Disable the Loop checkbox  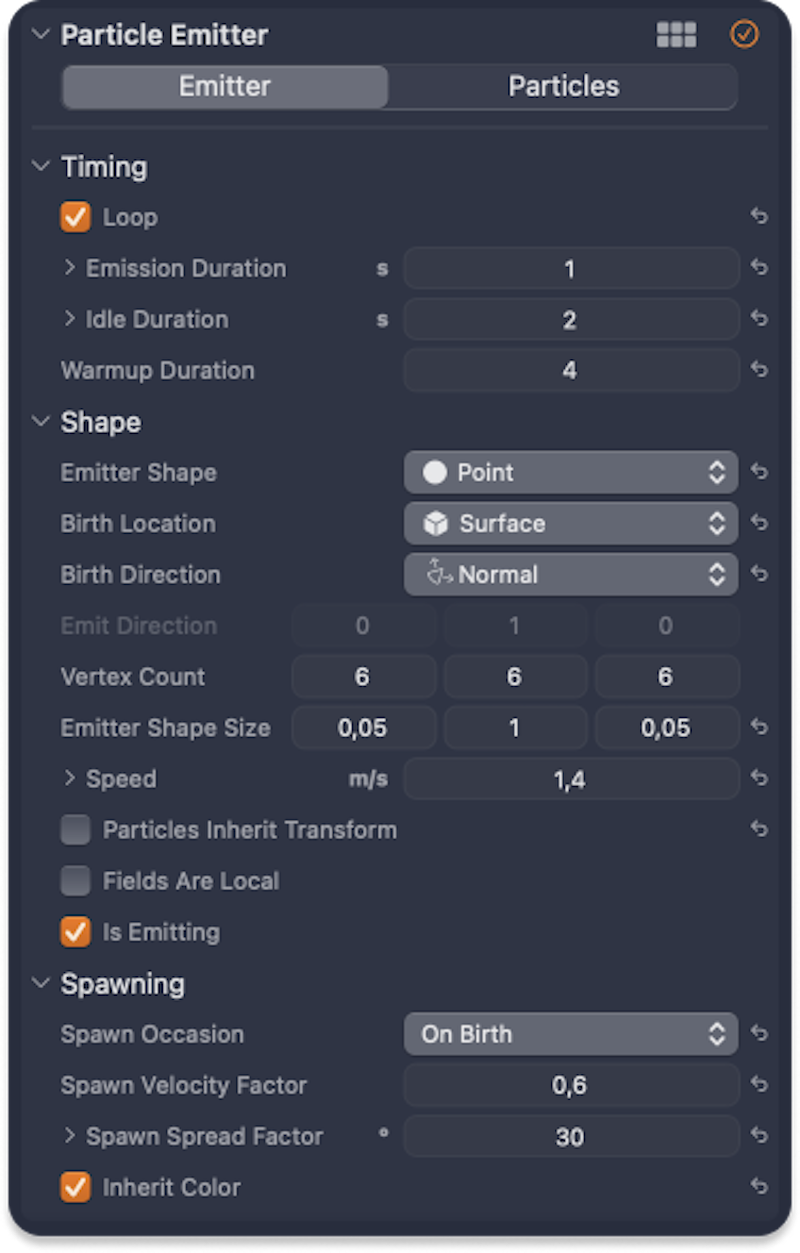point(74,217)
